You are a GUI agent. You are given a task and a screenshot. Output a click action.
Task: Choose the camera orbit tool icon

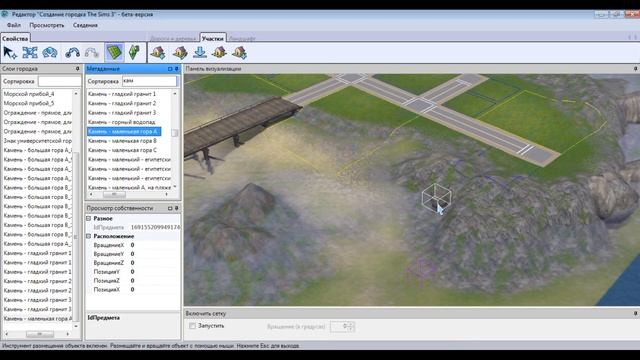[50, 53]
